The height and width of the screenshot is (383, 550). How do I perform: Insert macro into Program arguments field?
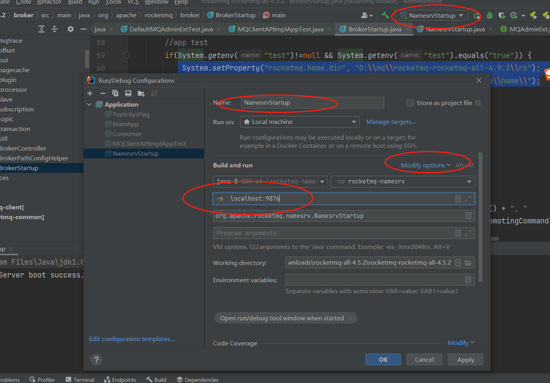[x=458, y=233]
